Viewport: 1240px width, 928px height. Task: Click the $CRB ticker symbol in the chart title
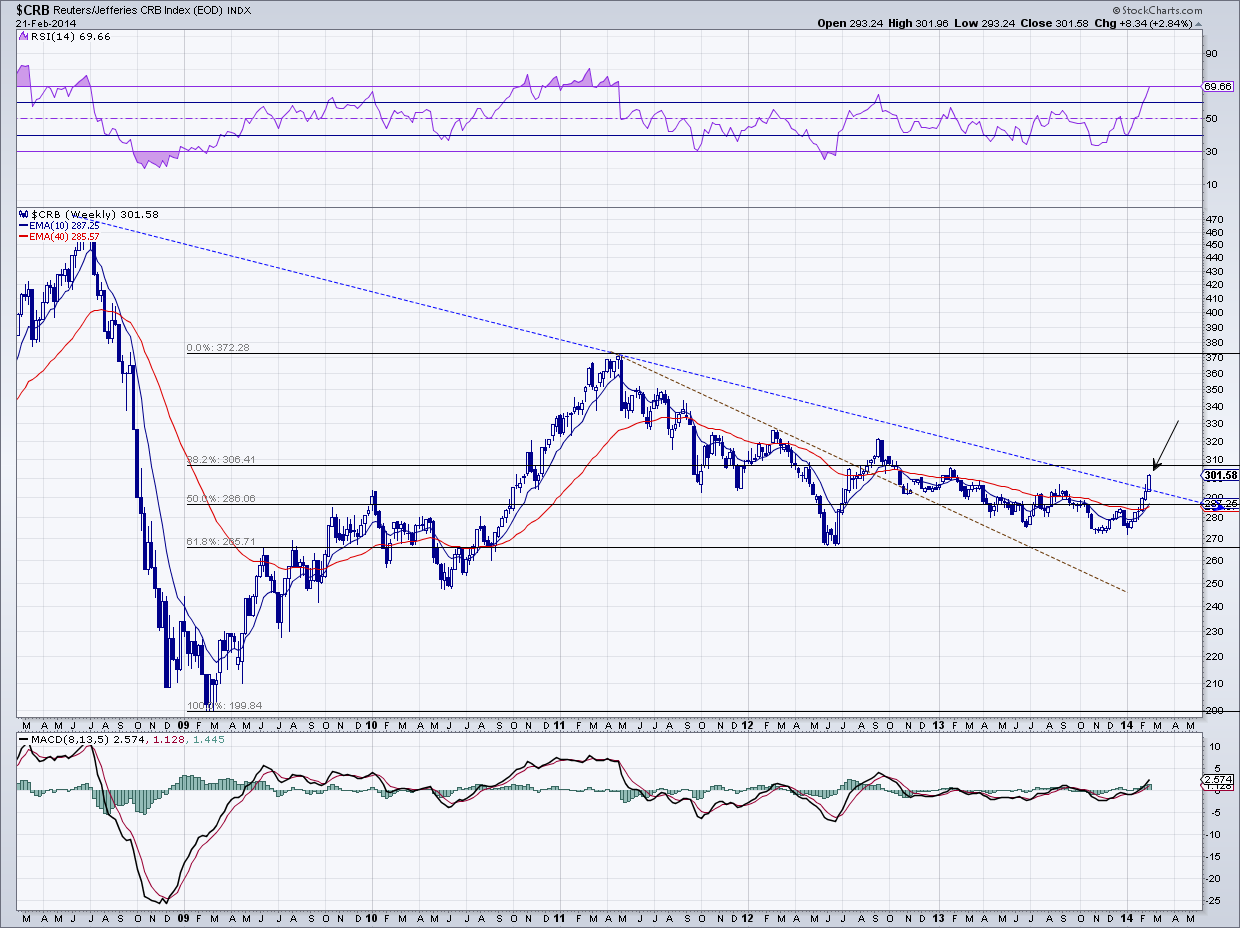31,9
